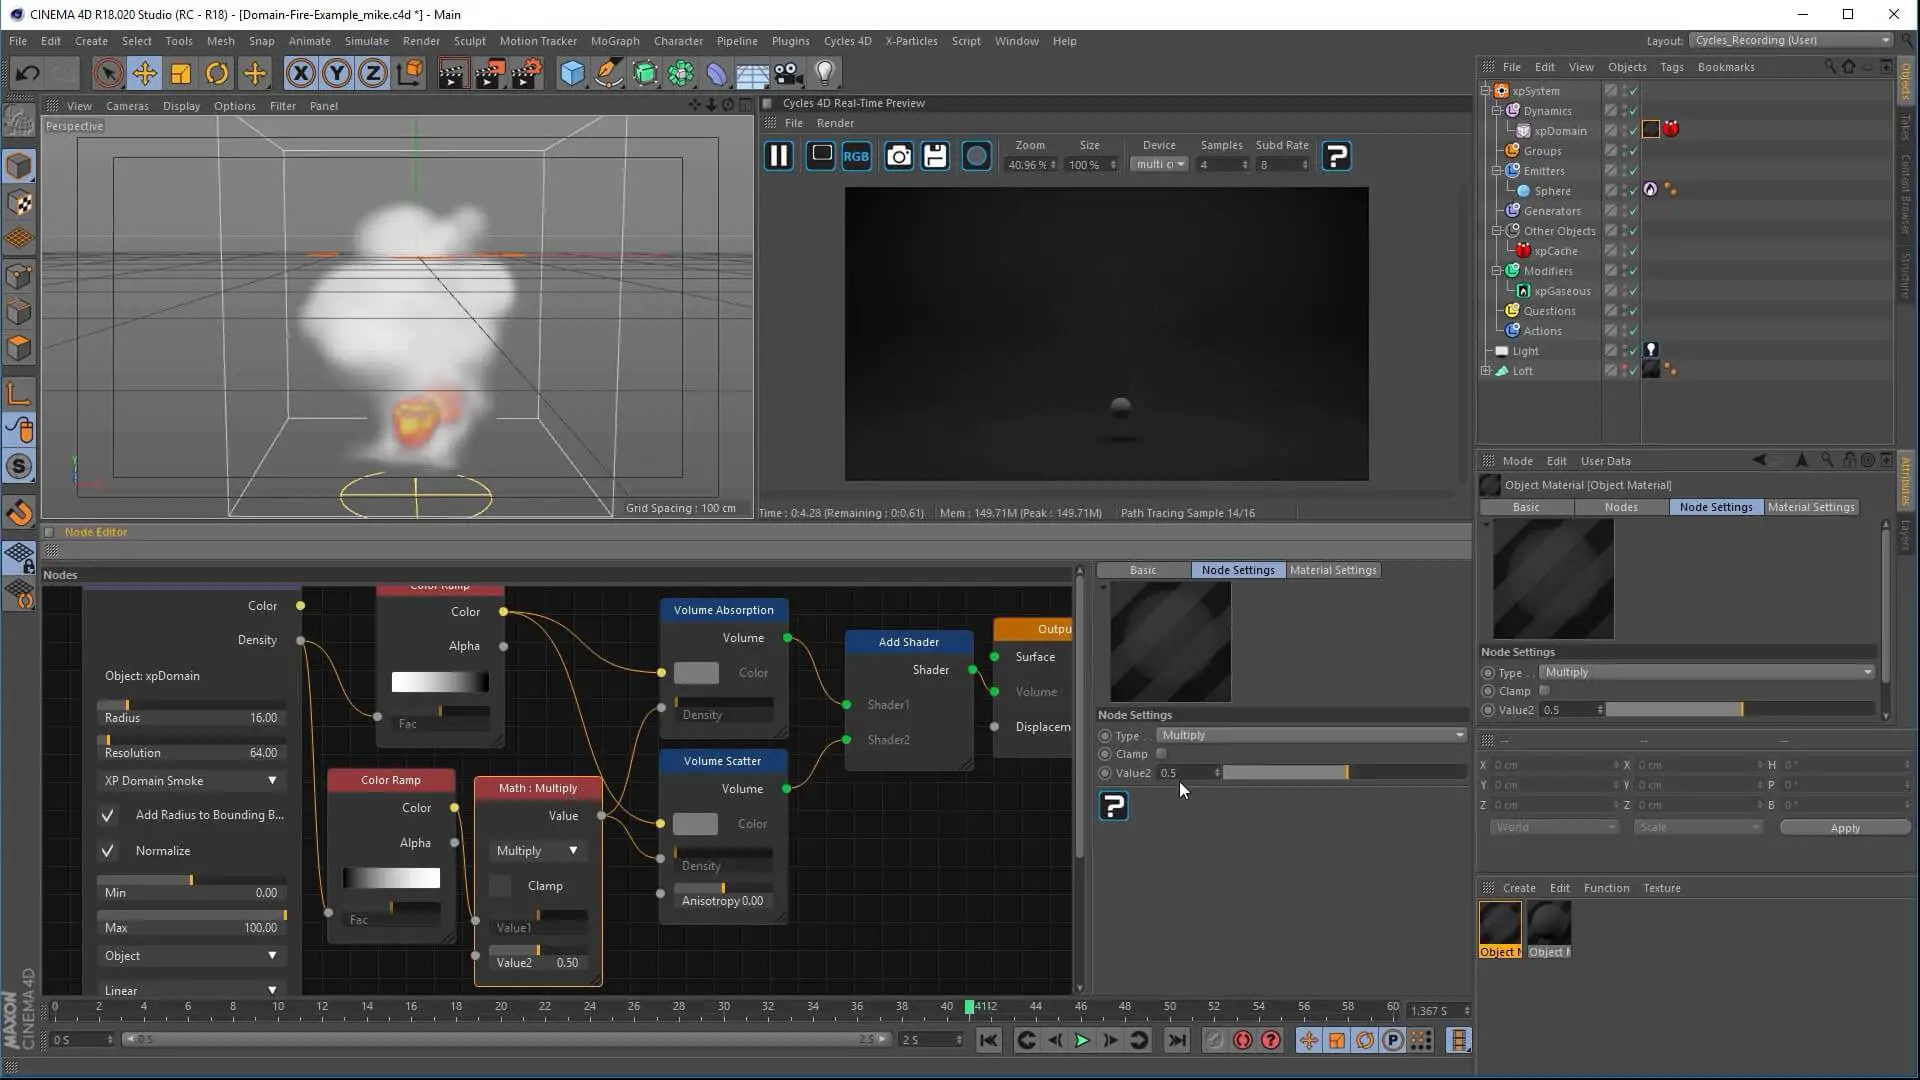Go to the start of animation
This screenshot has height=1080, width=1920.
[x=988, y=1040]
